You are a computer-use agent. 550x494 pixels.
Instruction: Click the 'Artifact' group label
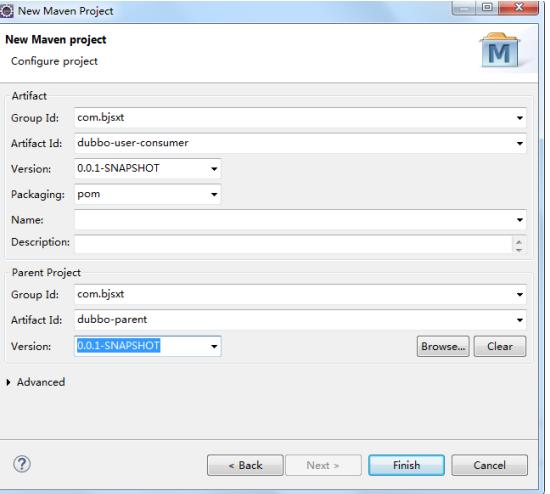point(29,96)
